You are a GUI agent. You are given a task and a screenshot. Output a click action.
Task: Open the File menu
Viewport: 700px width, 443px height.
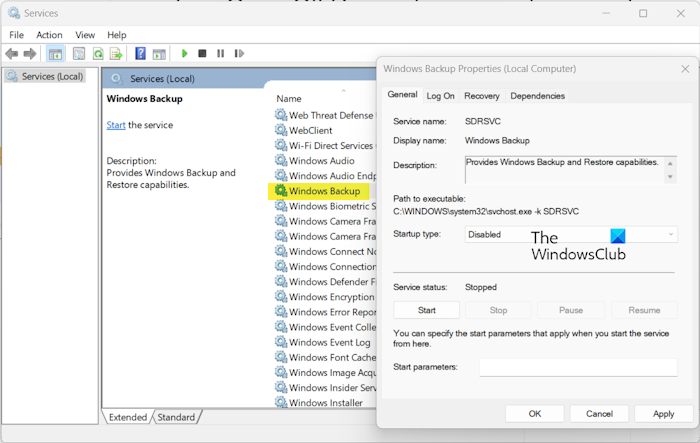click(x=17, y=35)
